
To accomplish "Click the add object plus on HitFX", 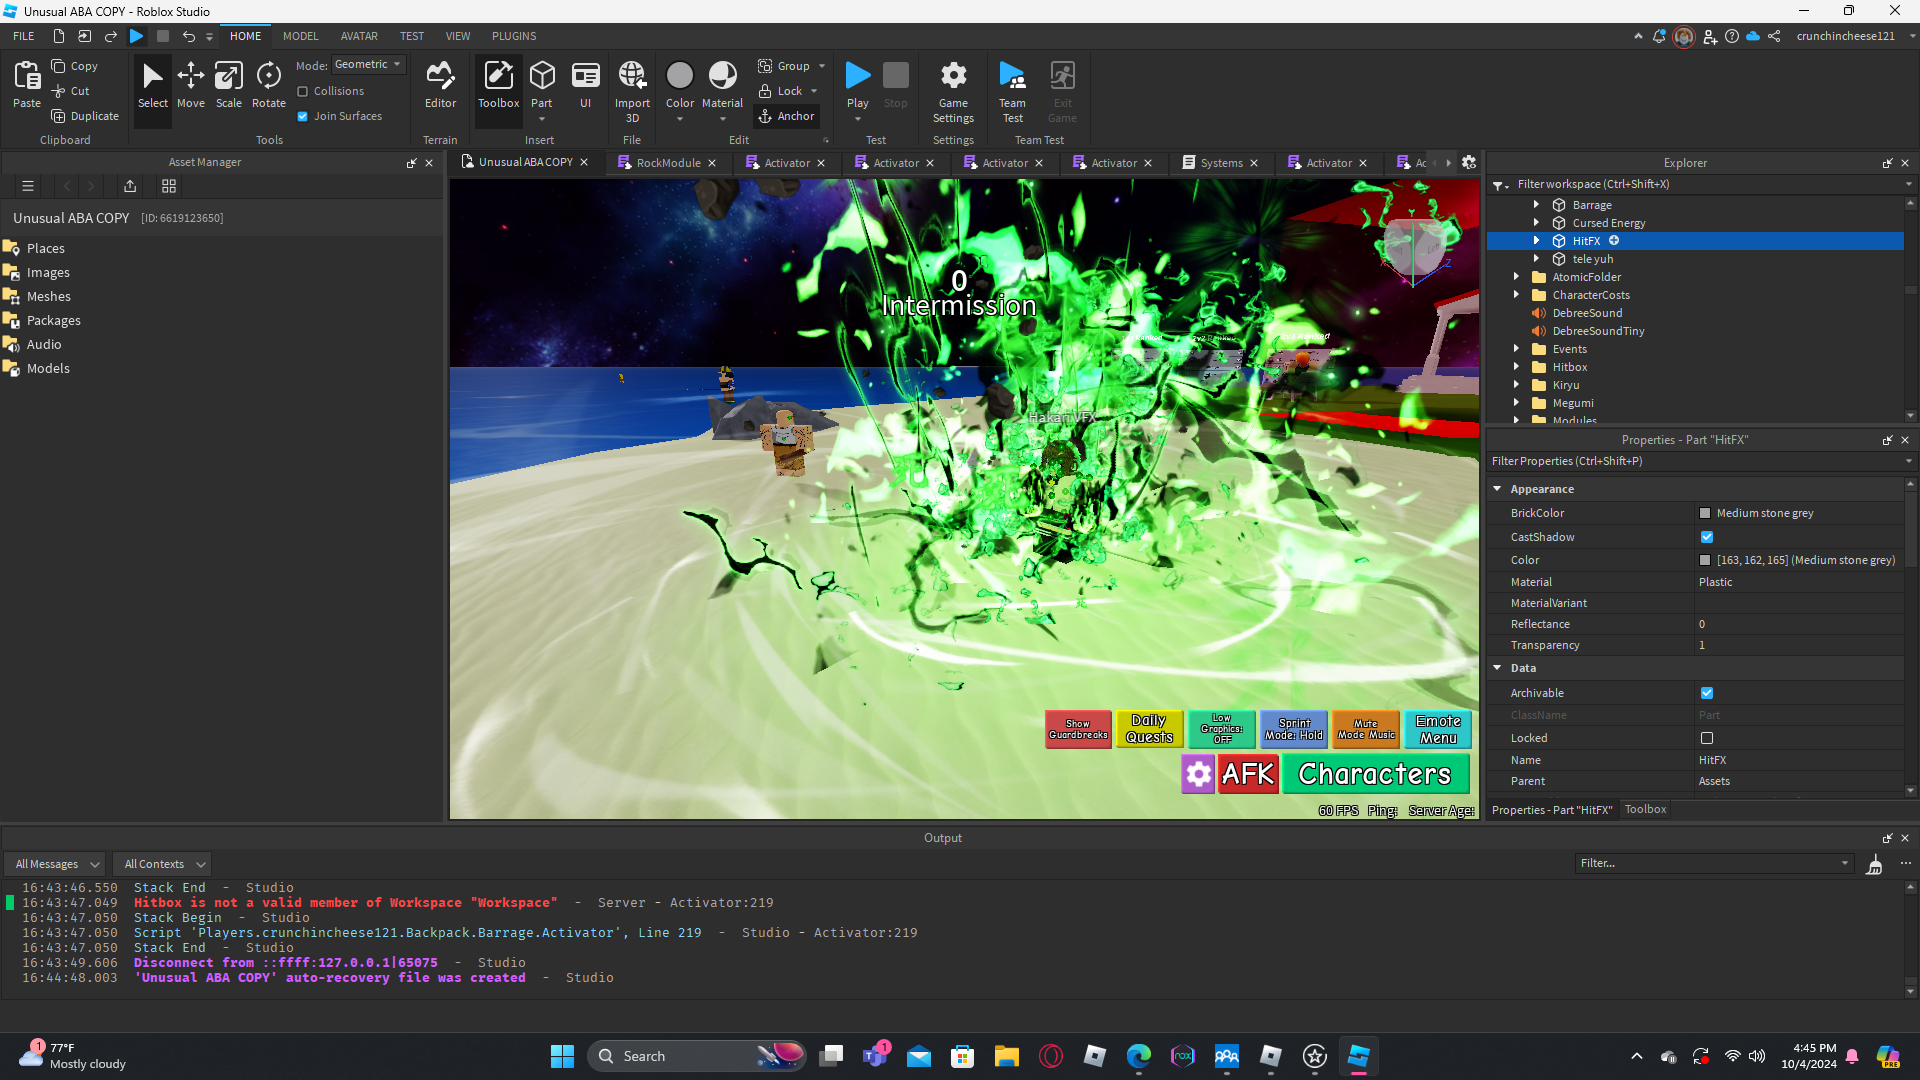I will (x=1614, y=241).
